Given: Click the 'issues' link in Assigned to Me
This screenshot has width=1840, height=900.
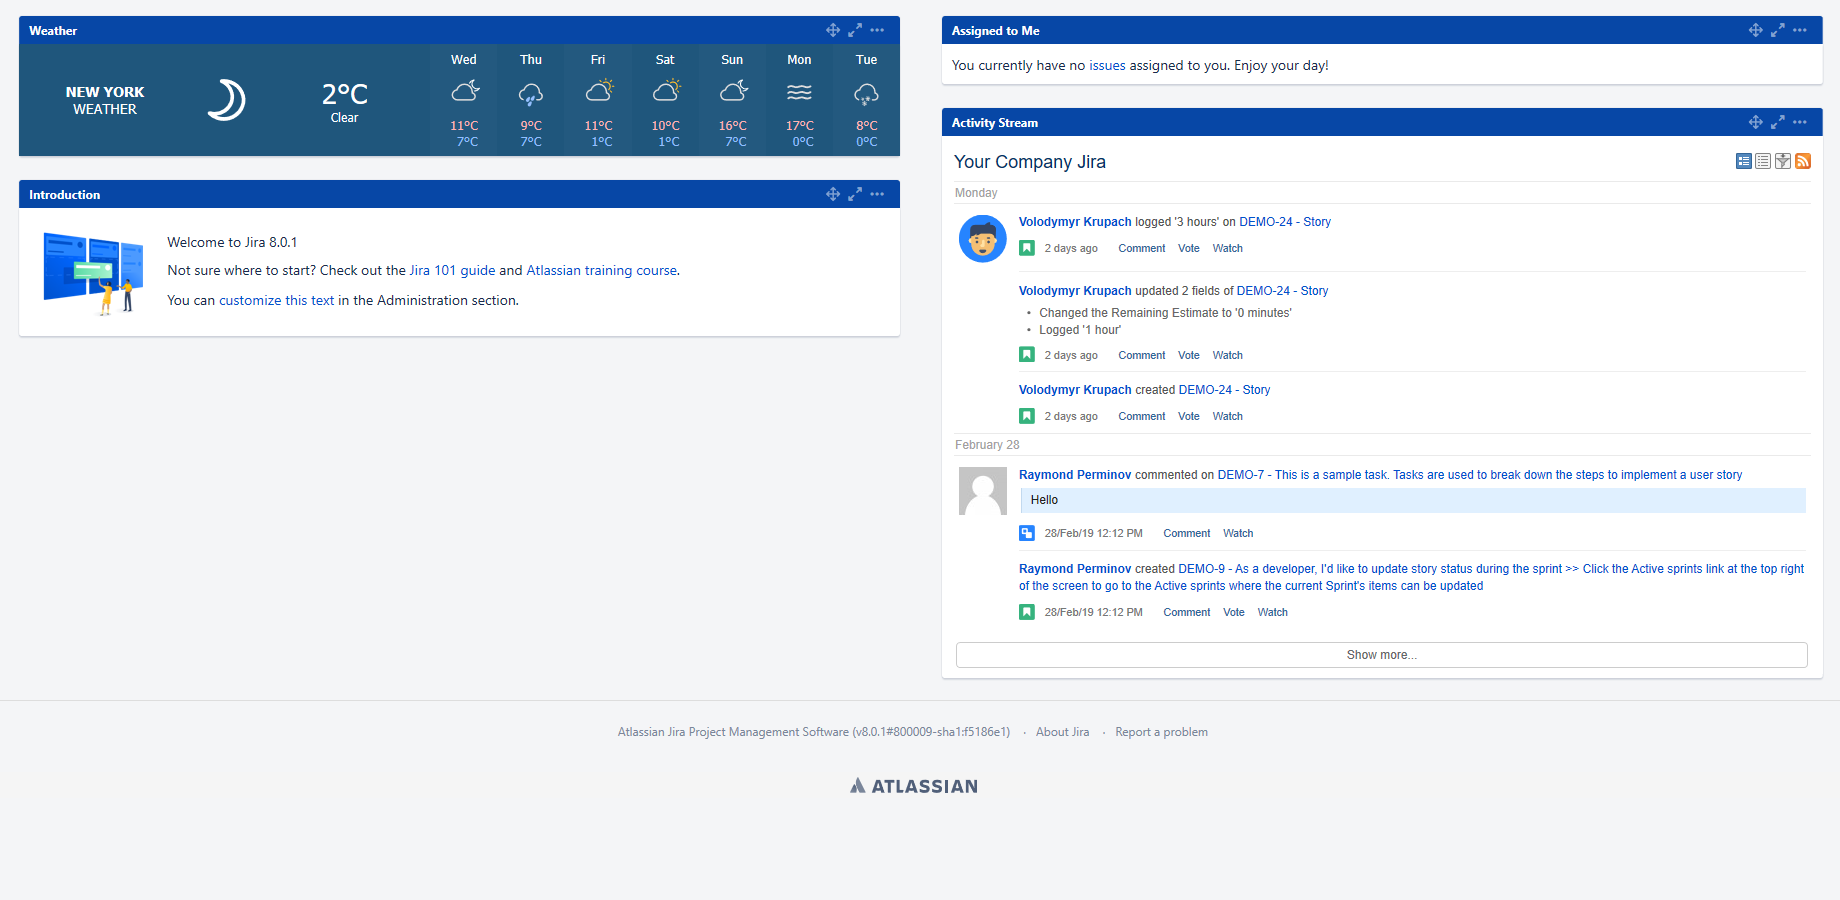Looking at the screenshot, I should tap(1106, 65).
